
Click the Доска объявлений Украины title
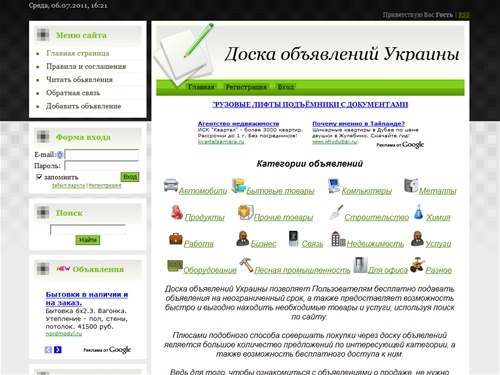(x=342, y=54)
